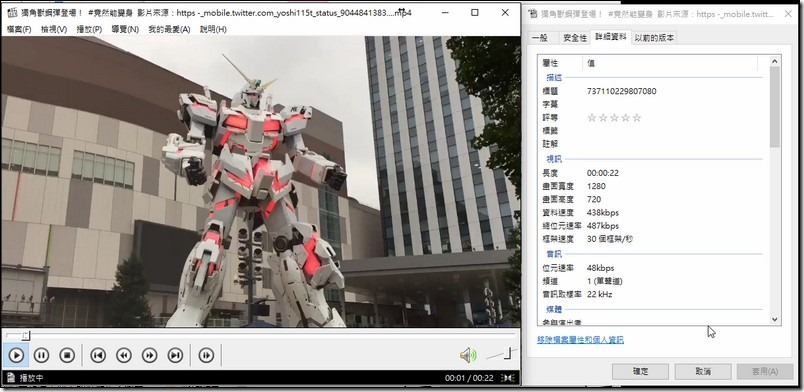Mute audio via the speaker icon
804x392 pixels.
pos(468,355)
